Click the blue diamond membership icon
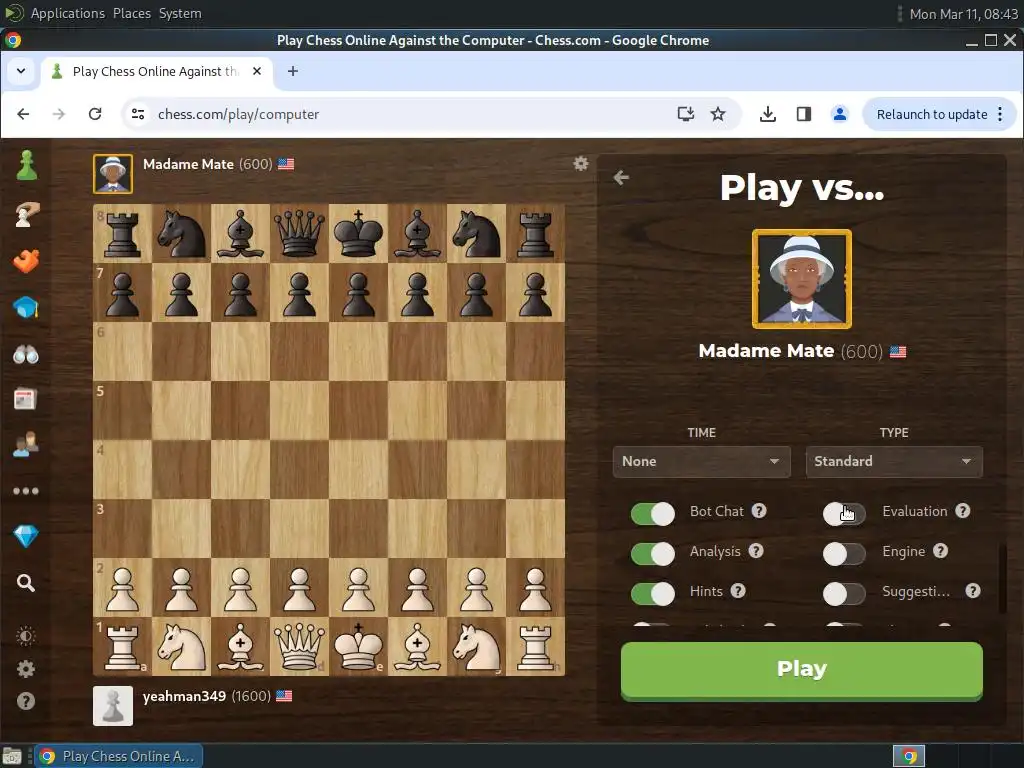 (x=26, y=536)
